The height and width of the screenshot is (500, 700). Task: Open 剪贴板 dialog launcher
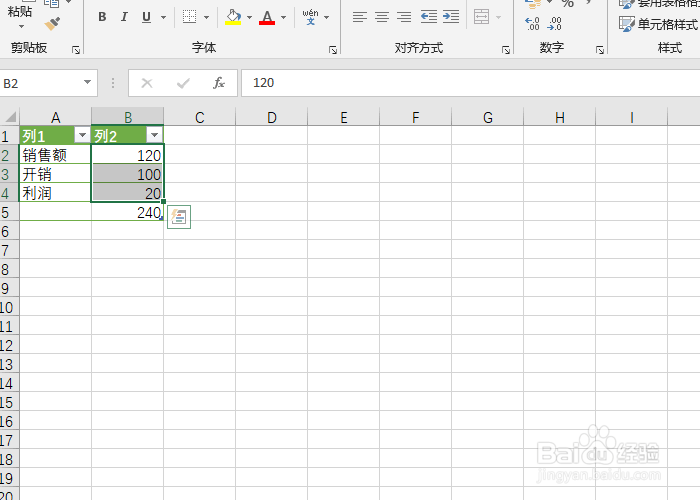click(x=76, y=50)
